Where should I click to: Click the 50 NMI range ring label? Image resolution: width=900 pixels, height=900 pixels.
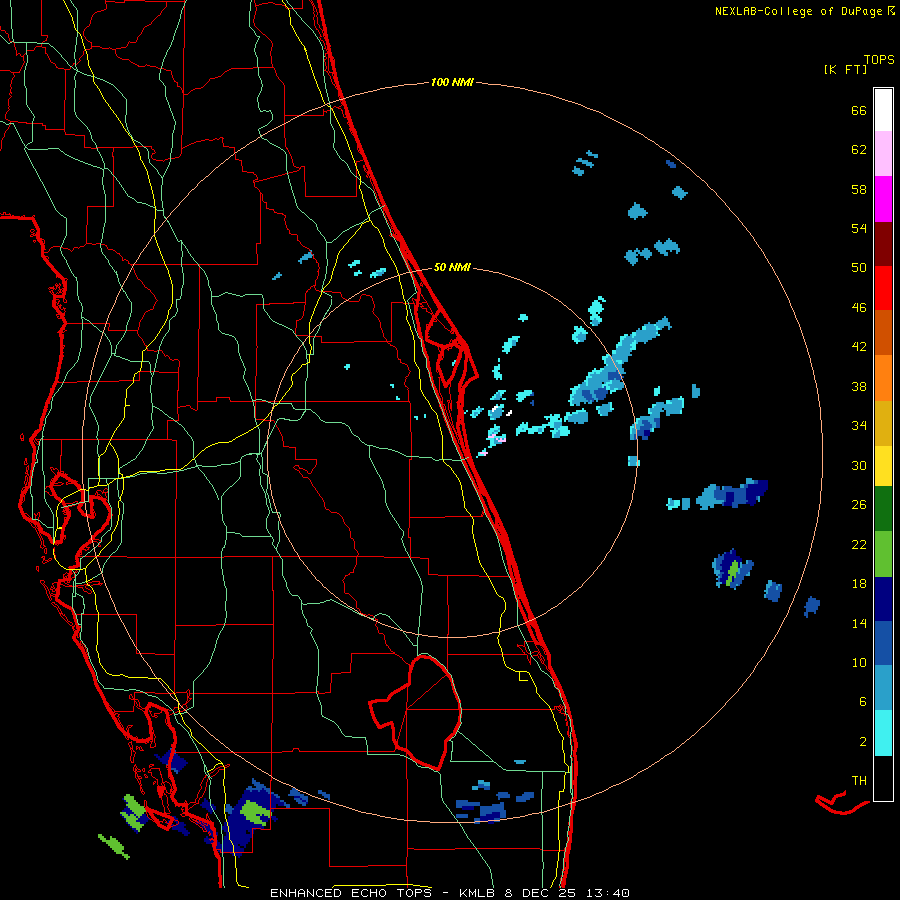[x=452, y=267]
